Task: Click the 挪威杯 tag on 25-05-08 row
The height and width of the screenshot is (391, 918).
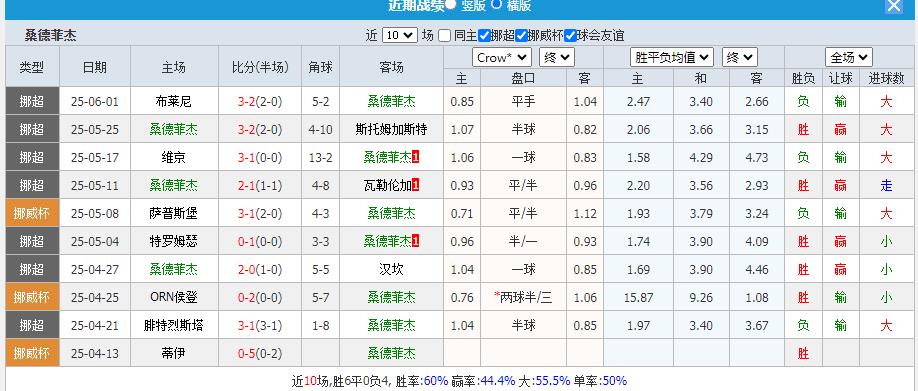Action: pos(32,213)
